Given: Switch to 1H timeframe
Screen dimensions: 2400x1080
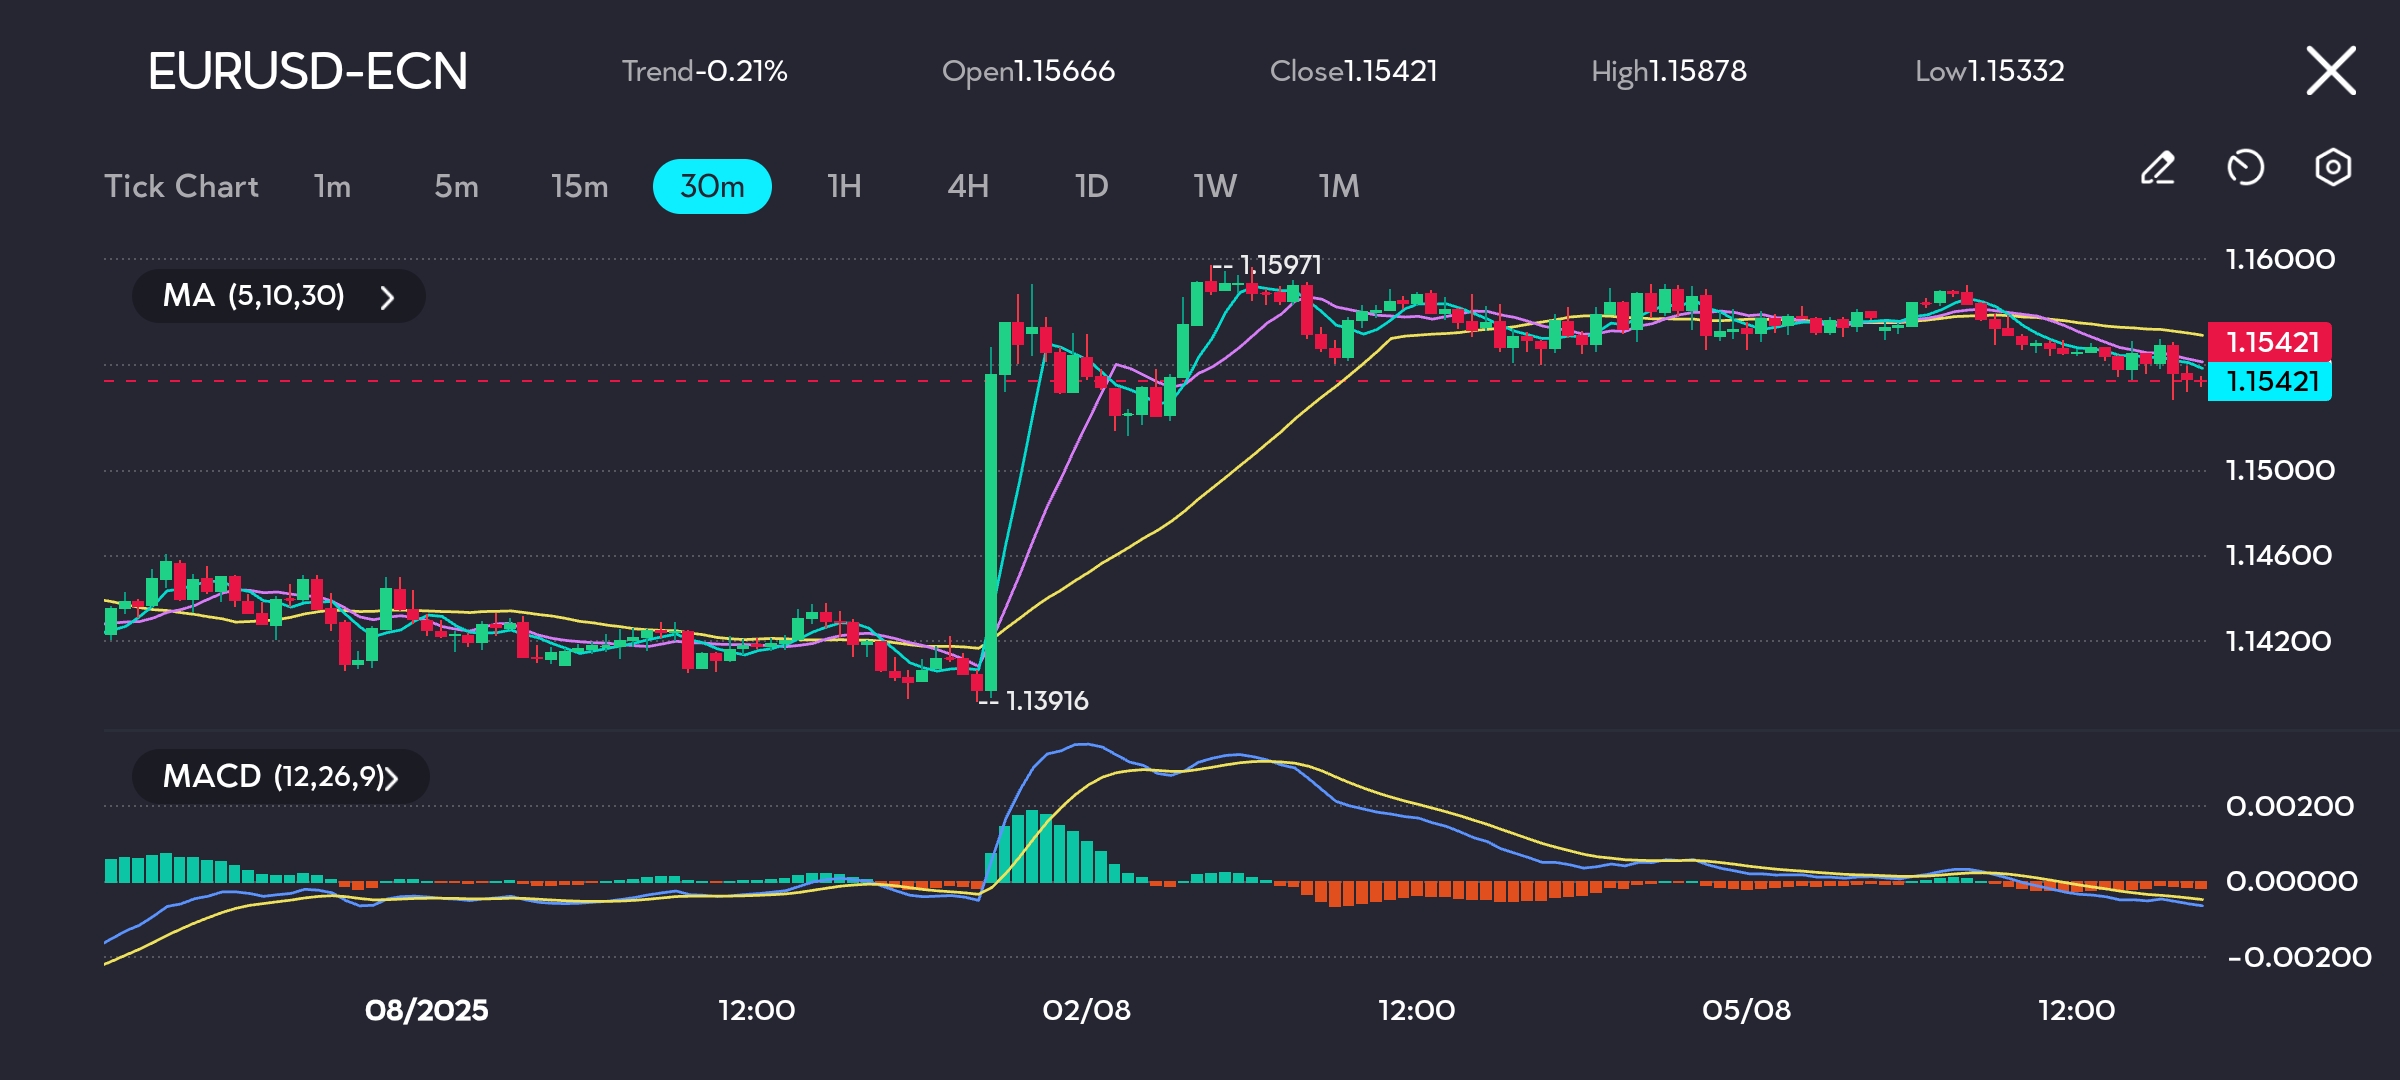Looking at the screenshot, I should (x=844, y=186).
